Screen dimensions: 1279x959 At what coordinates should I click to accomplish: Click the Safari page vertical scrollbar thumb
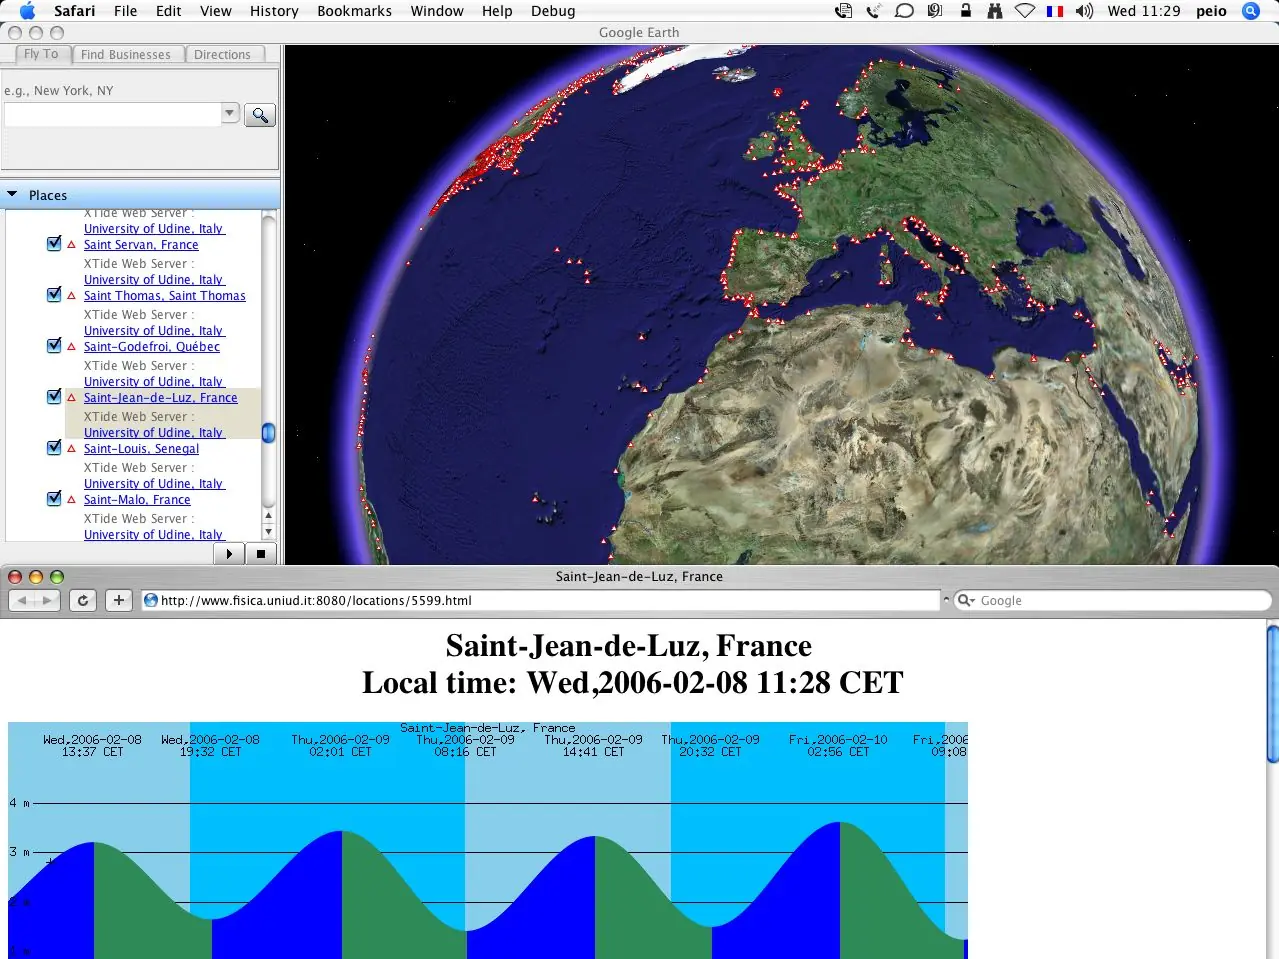click(x=1273, y=694)
